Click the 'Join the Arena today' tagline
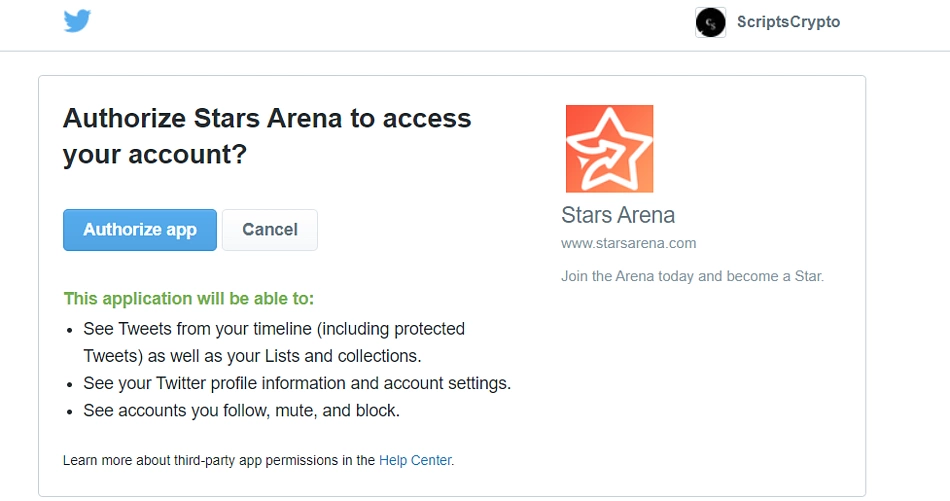 point(693,276)
